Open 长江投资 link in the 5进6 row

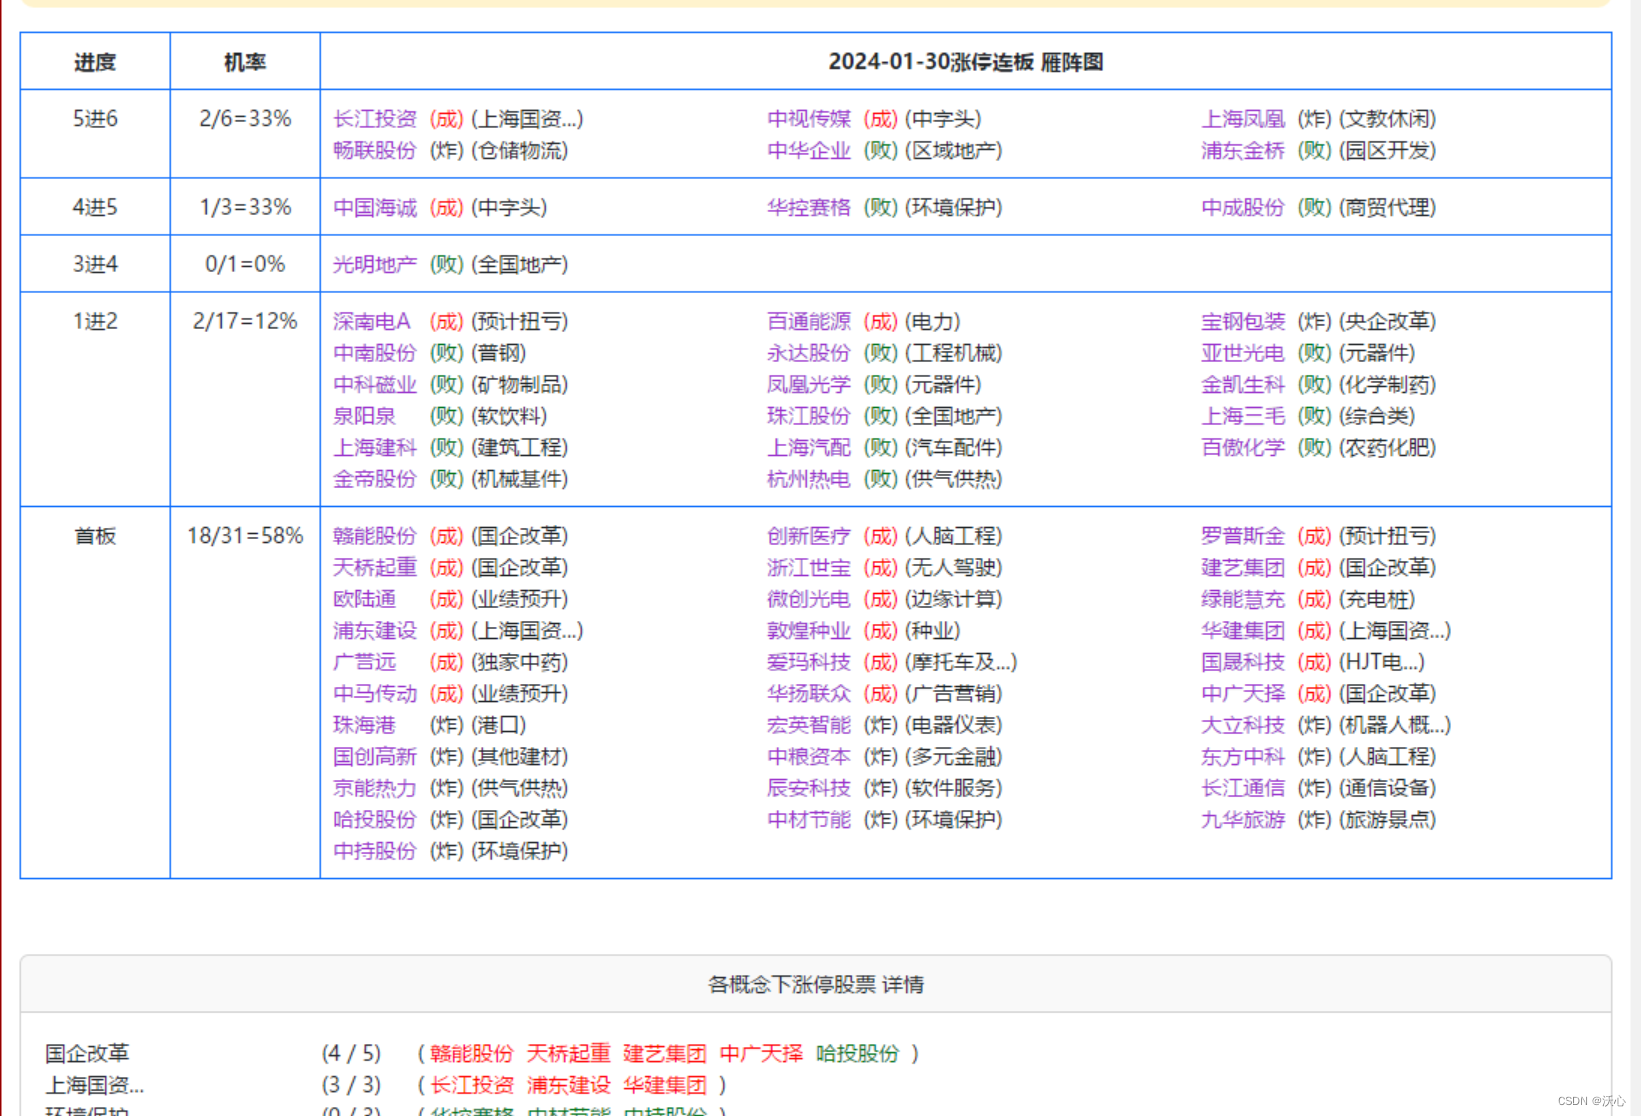click(x=374, y=119)
